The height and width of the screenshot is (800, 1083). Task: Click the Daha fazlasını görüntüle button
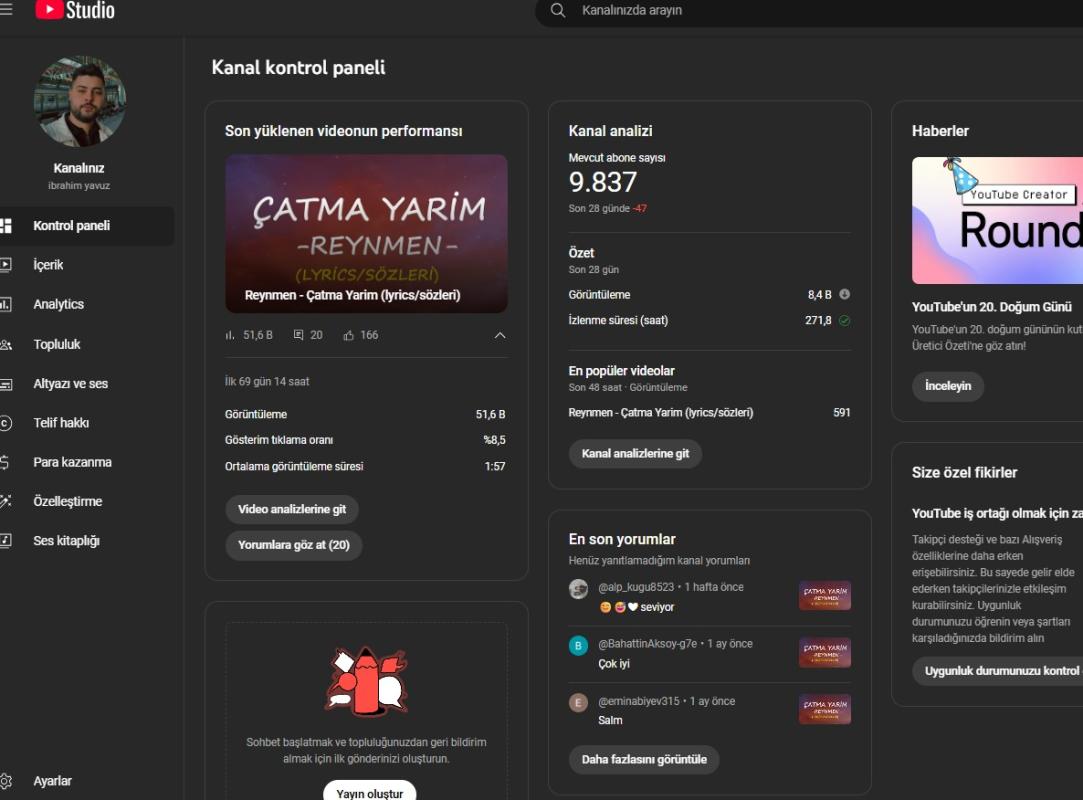pyautogui.click(x=644, y=760)
